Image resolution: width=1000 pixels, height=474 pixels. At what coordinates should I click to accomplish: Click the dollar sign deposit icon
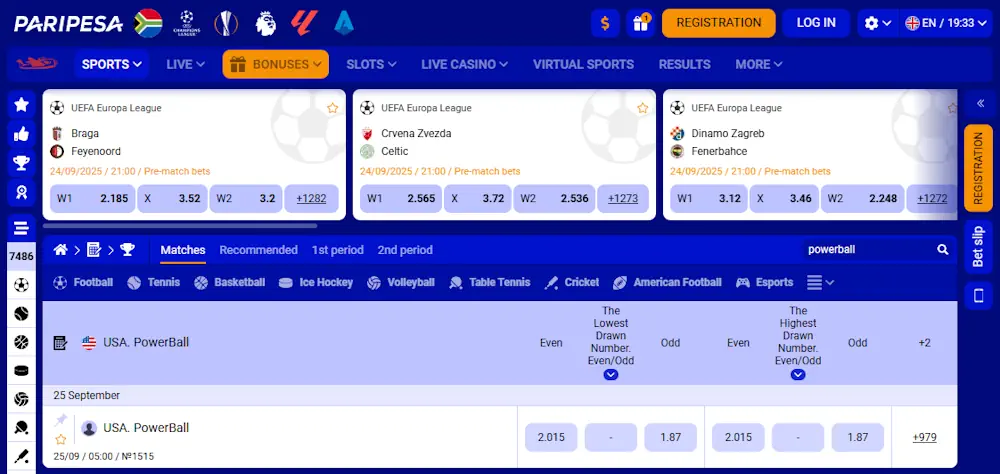tap(603, 23)
